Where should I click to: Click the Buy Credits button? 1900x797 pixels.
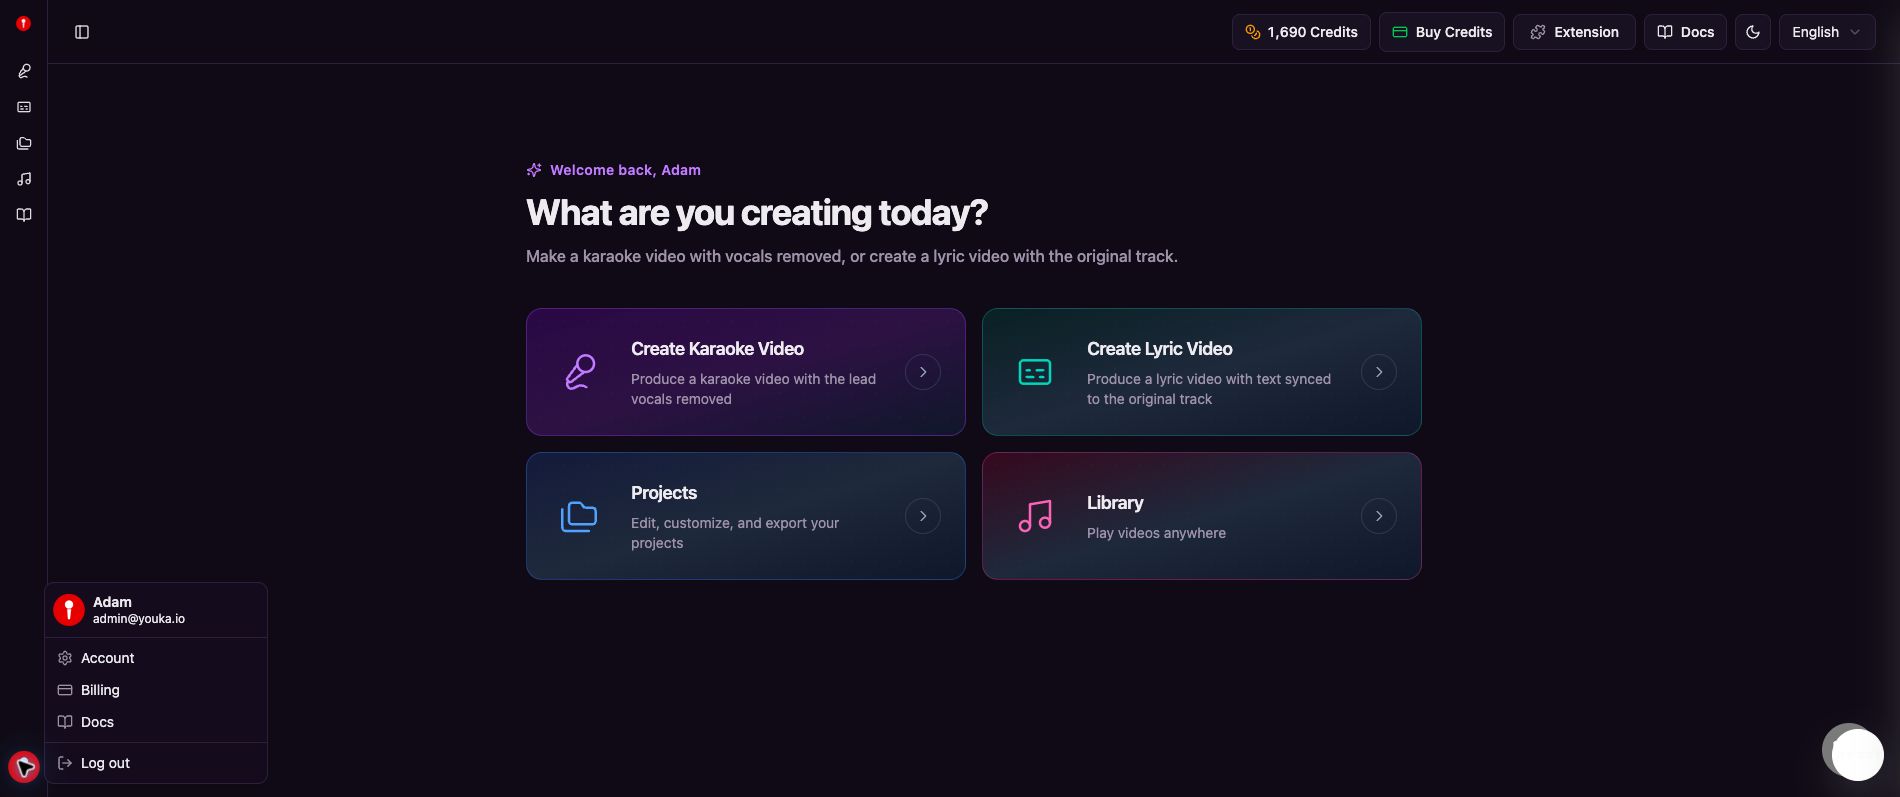click(1441, 32)
